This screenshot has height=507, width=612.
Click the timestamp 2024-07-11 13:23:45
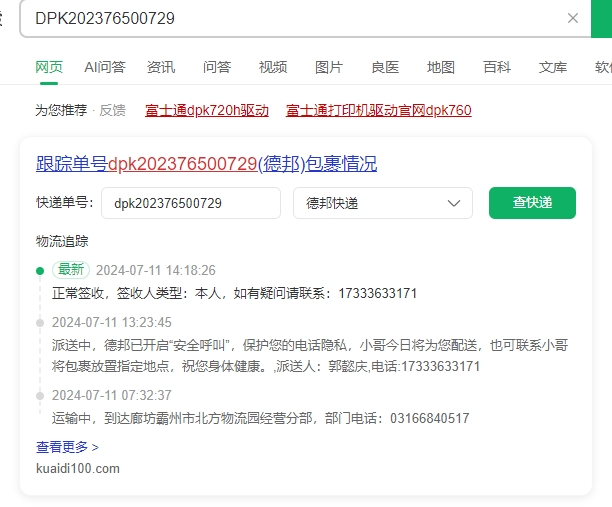click(112, 322)
